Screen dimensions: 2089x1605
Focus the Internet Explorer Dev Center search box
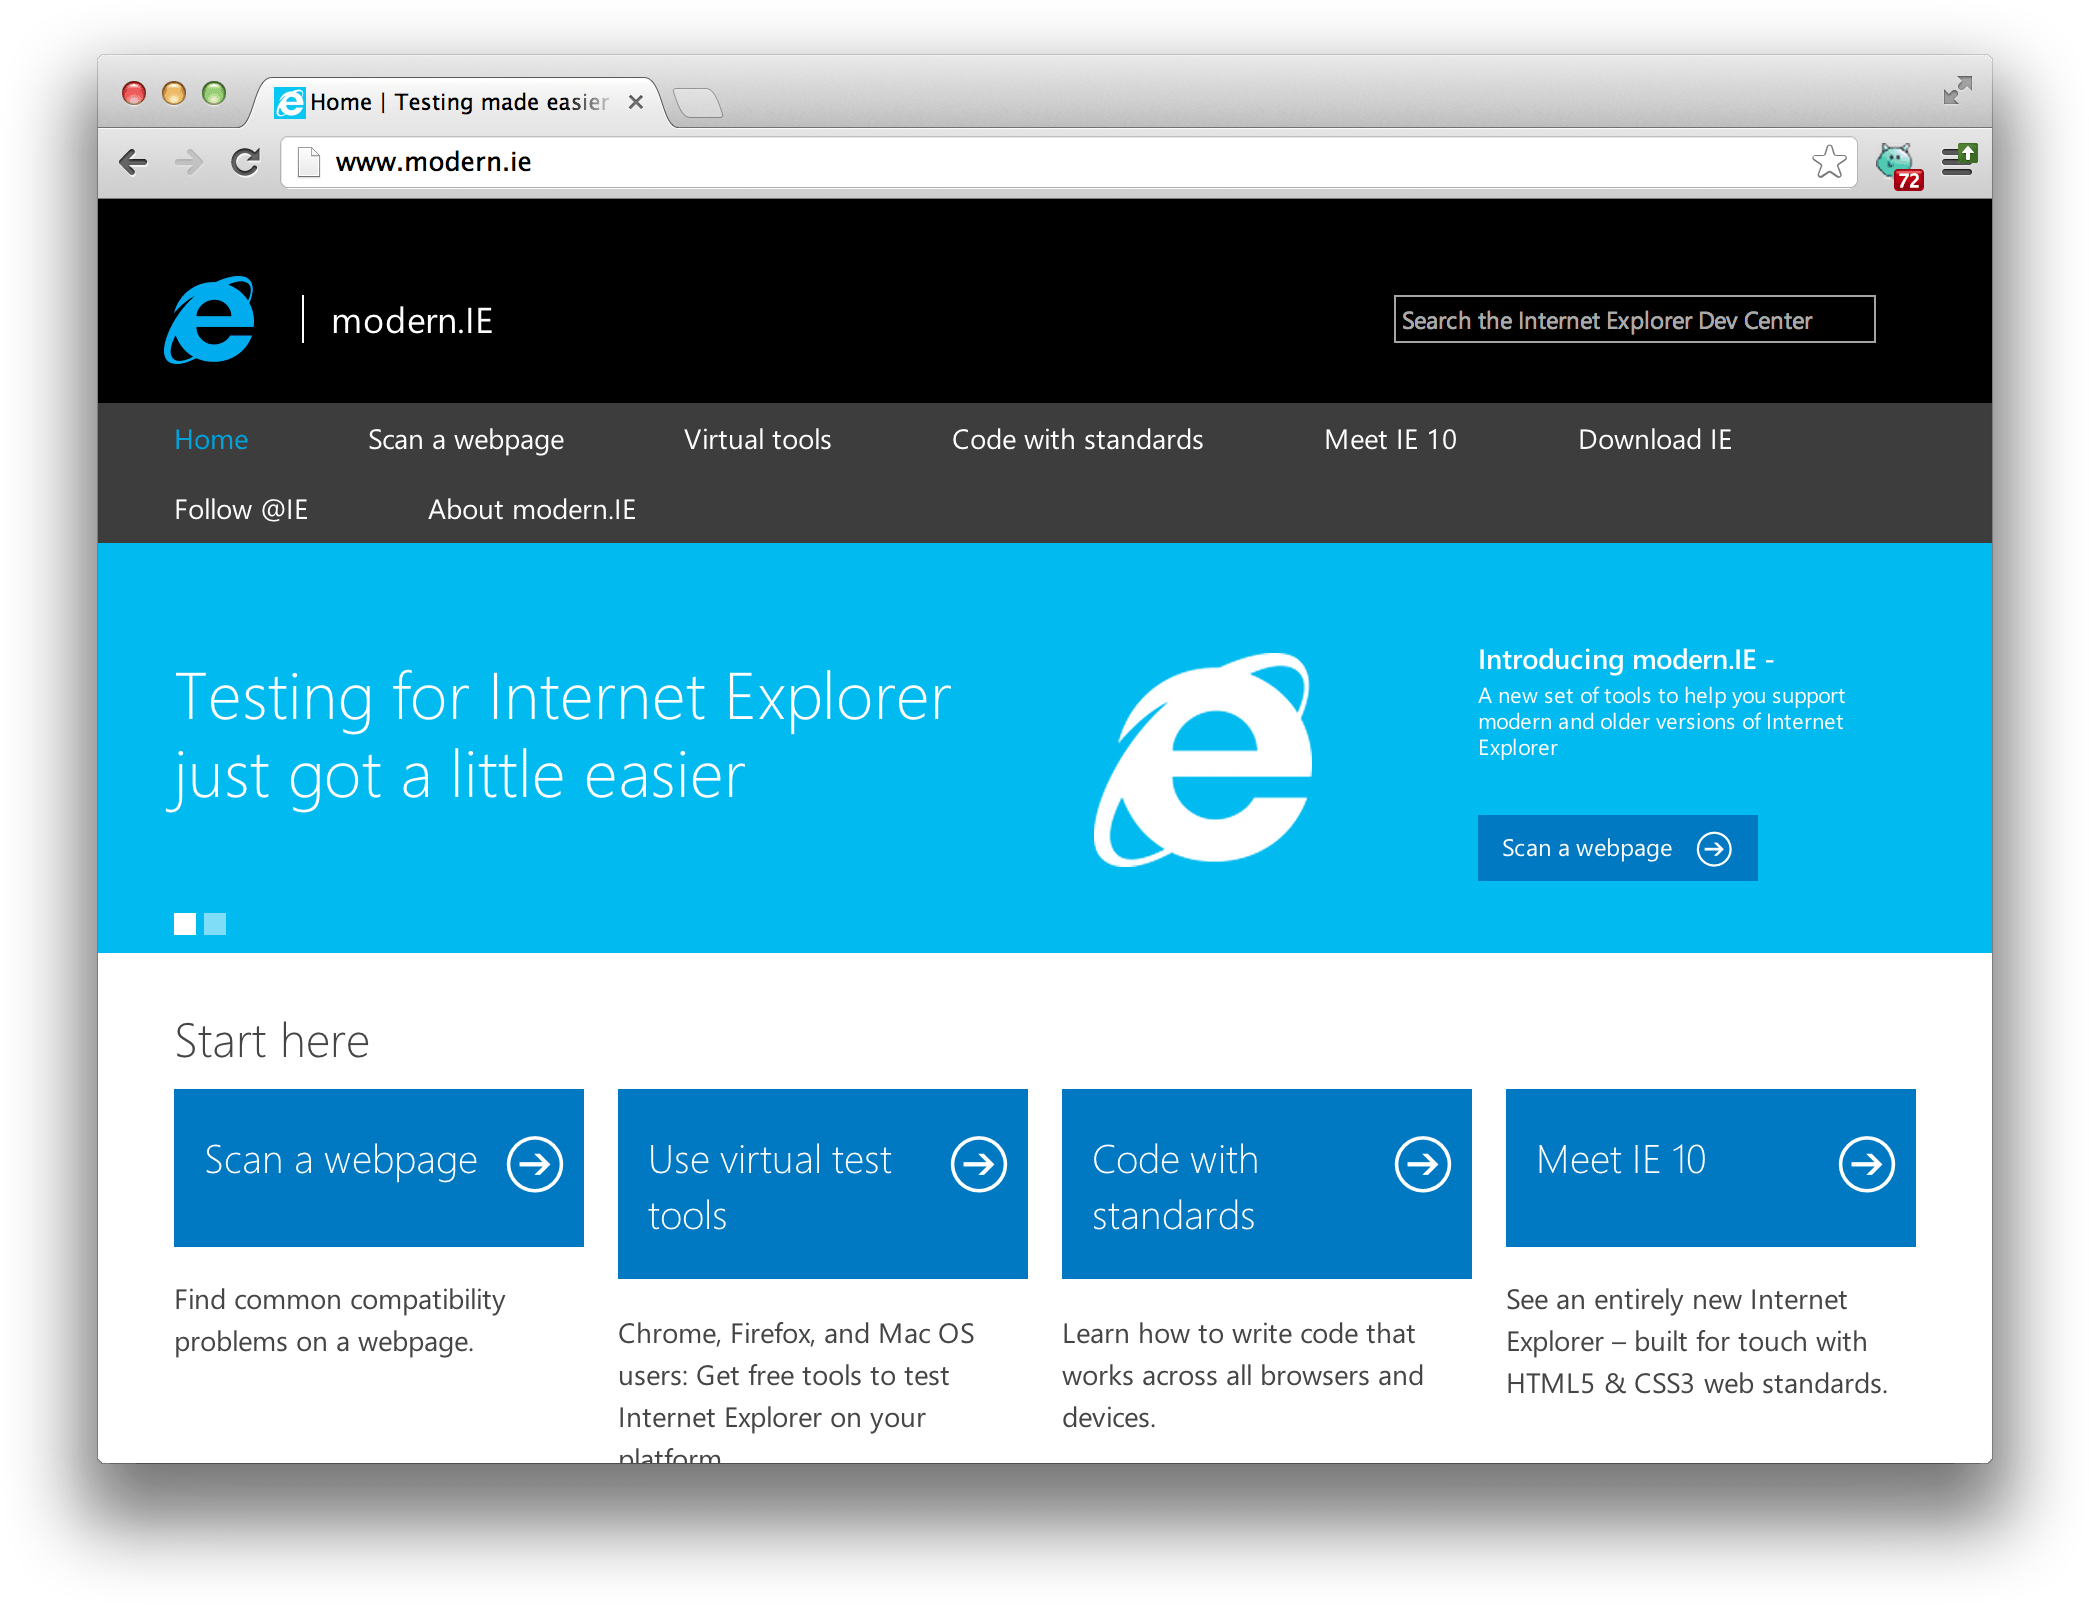point(1634,320)
